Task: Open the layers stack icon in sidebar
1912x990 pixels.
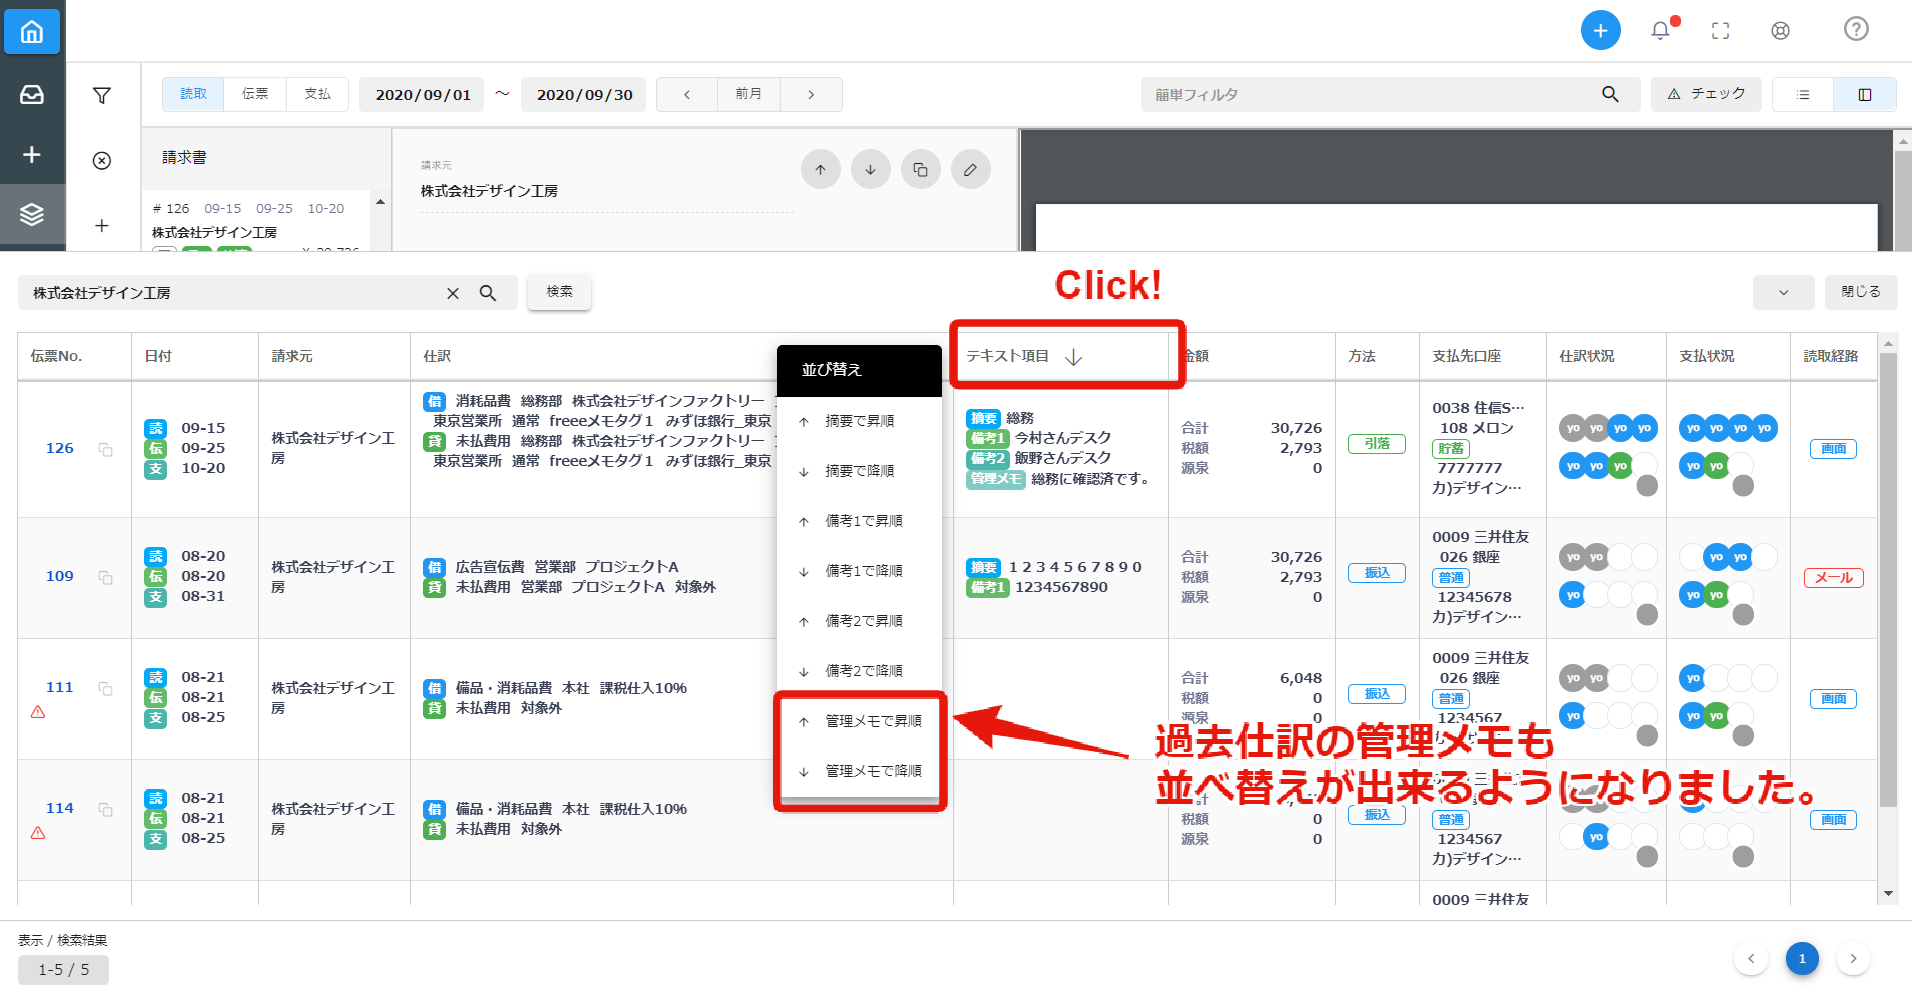Action: tap(32, 214)
